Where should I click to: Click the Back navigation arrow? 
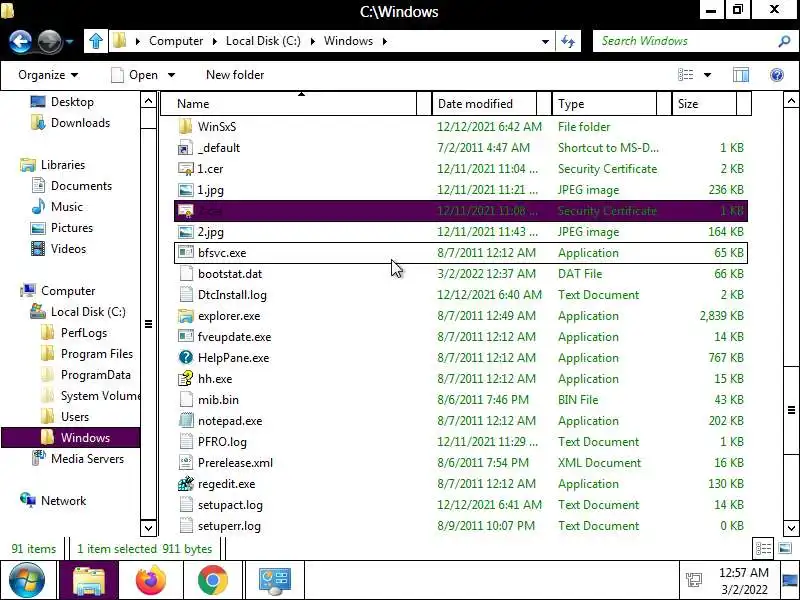click(20, 41)
